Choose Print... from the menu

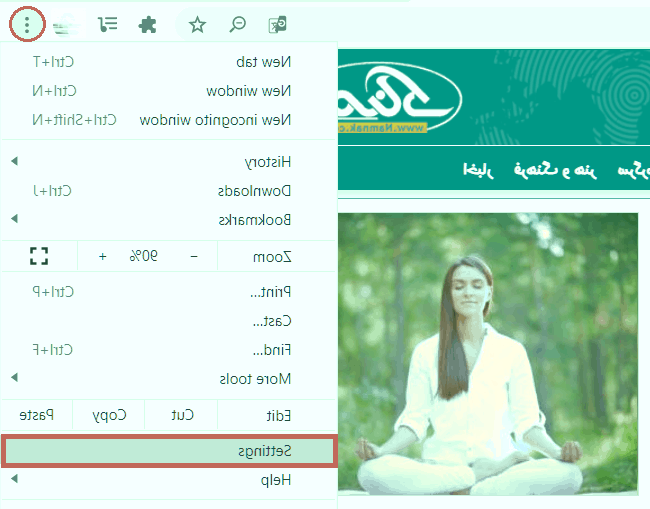pyautogui.click(x=169, y=292)
